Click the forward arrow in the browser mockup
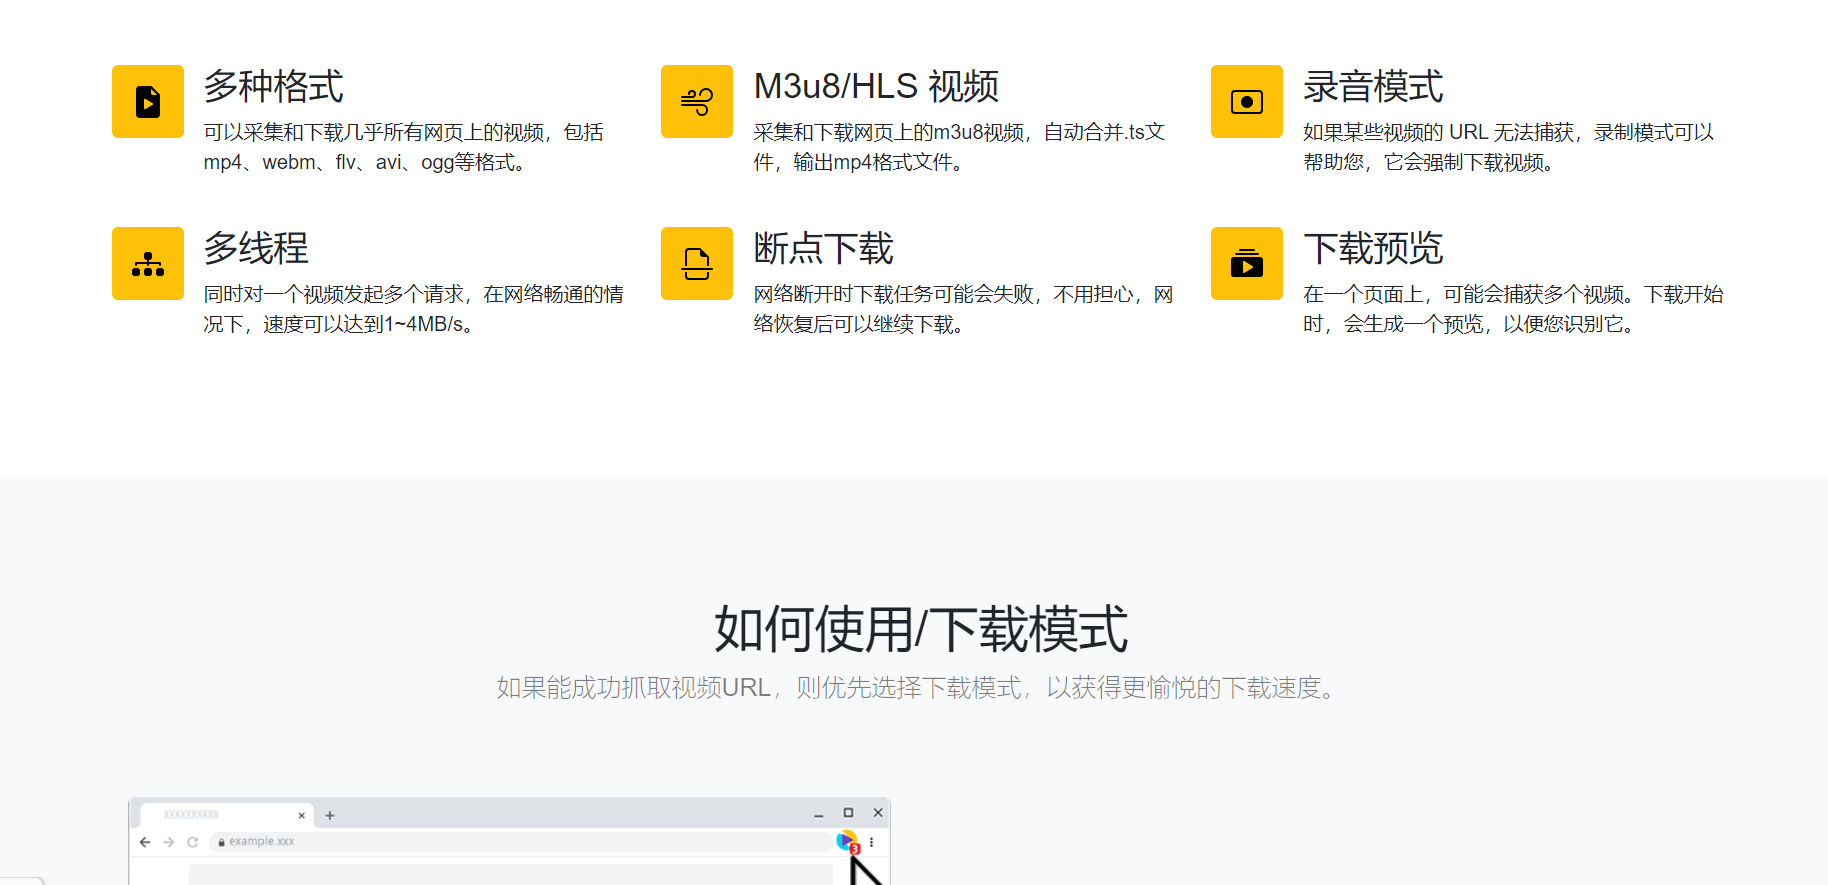Viewport: 1828px width, 885px height. click(169, 842)
